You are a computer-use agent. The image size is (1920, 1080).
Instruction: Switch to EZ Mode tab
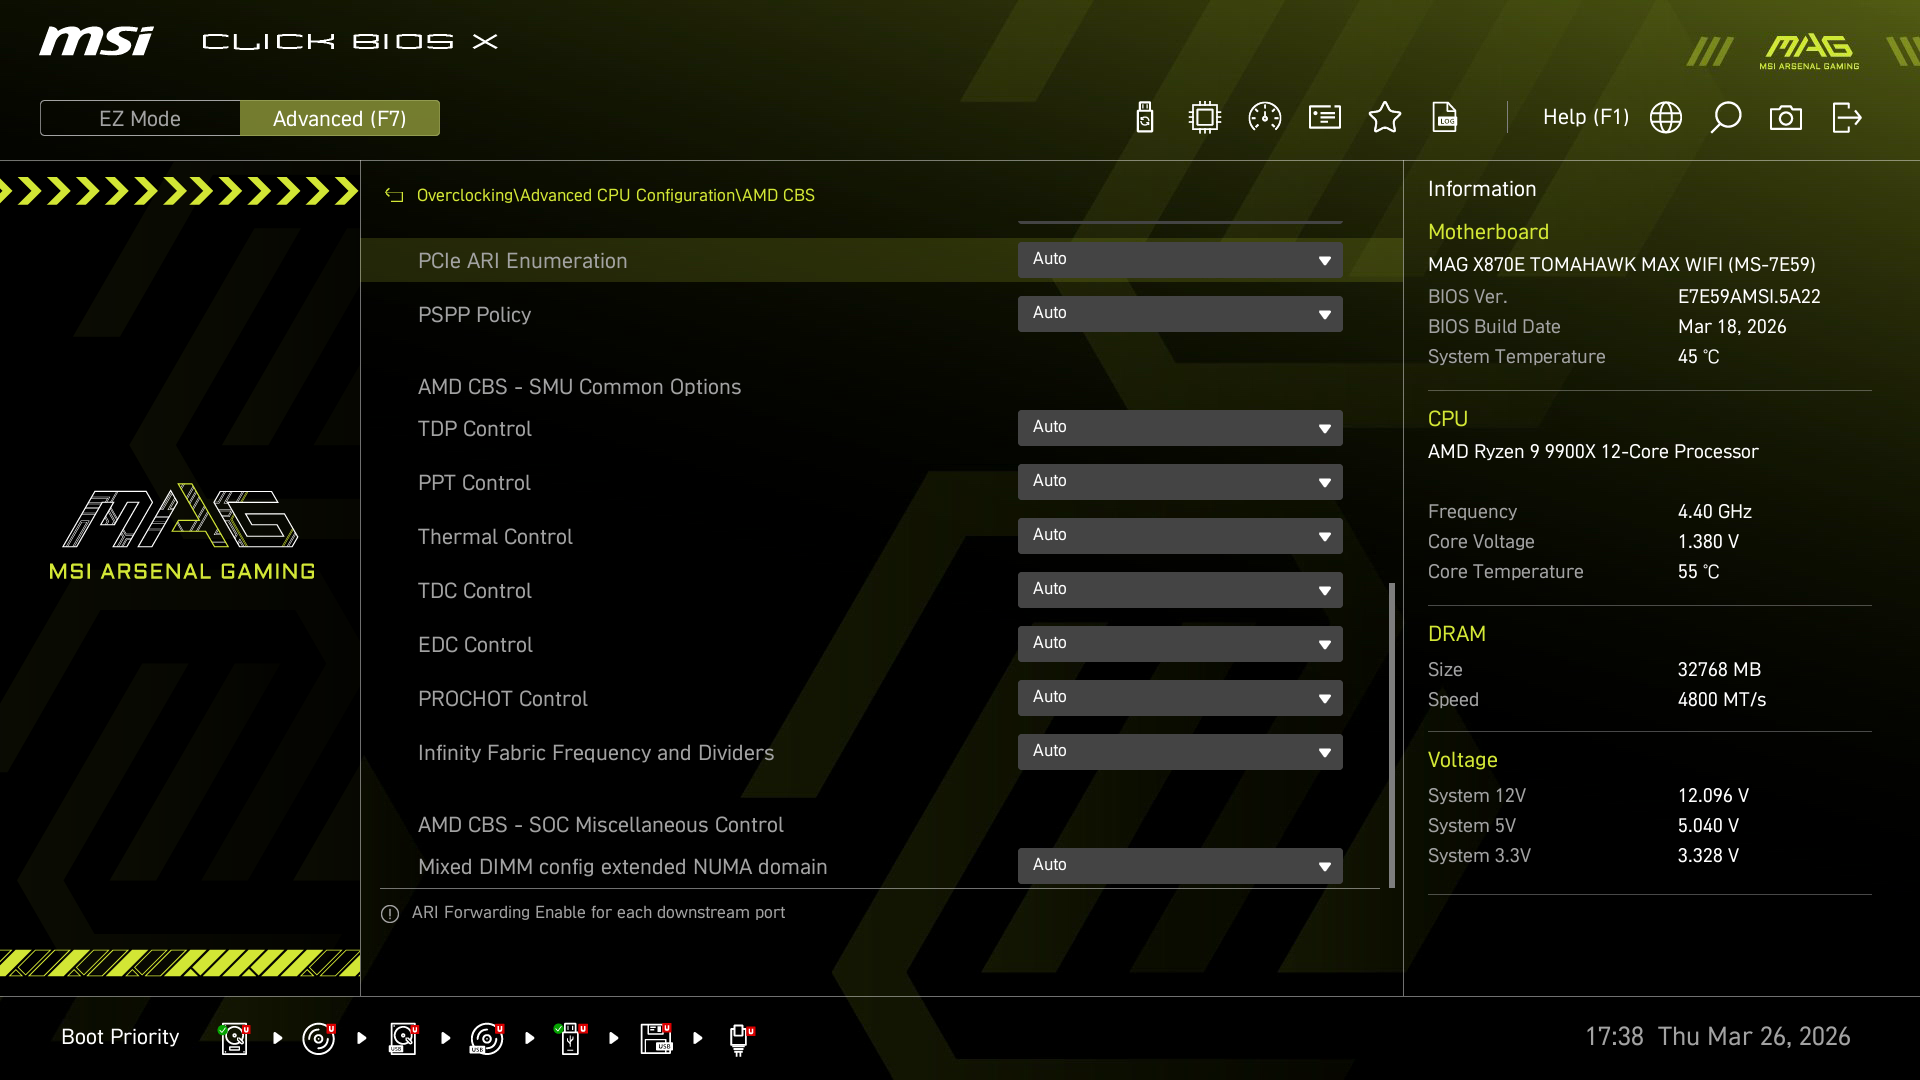point(140,117)
